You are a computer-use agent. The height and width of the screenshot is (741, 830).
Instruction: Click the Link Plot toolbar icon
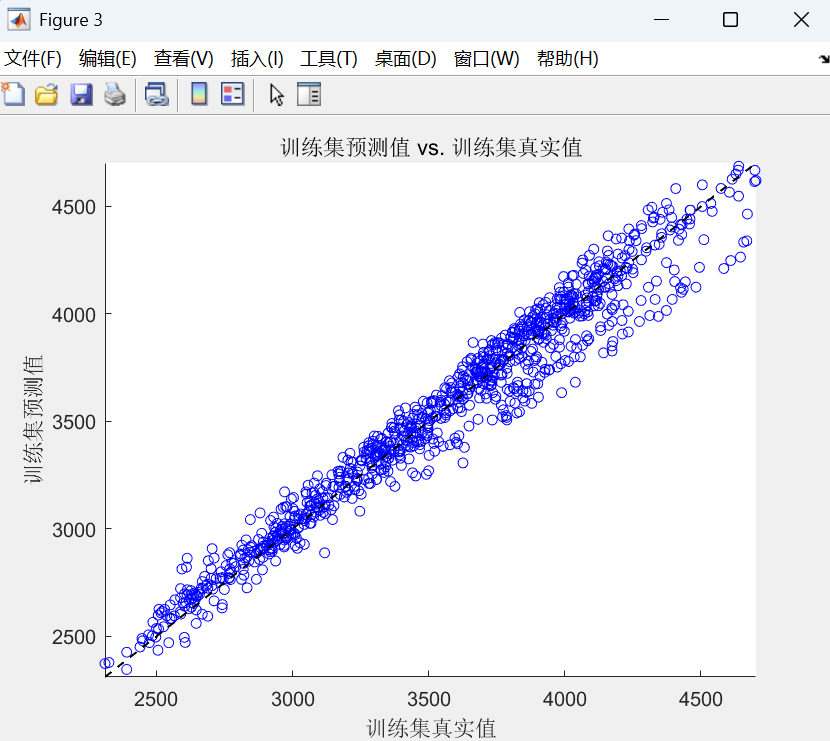(157, 95)
